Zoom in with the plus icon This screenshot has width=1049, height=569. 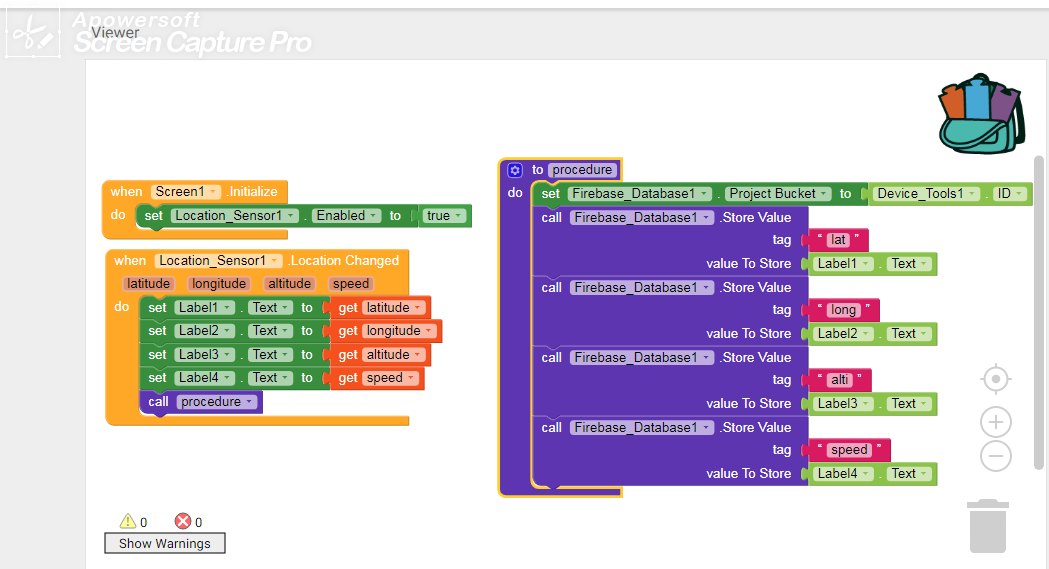(x=995, y=422)
